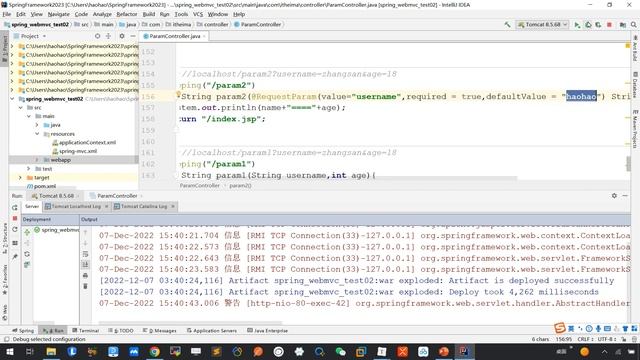Expand the webapp folder node

pyautogui.click(x=37, y=160)
